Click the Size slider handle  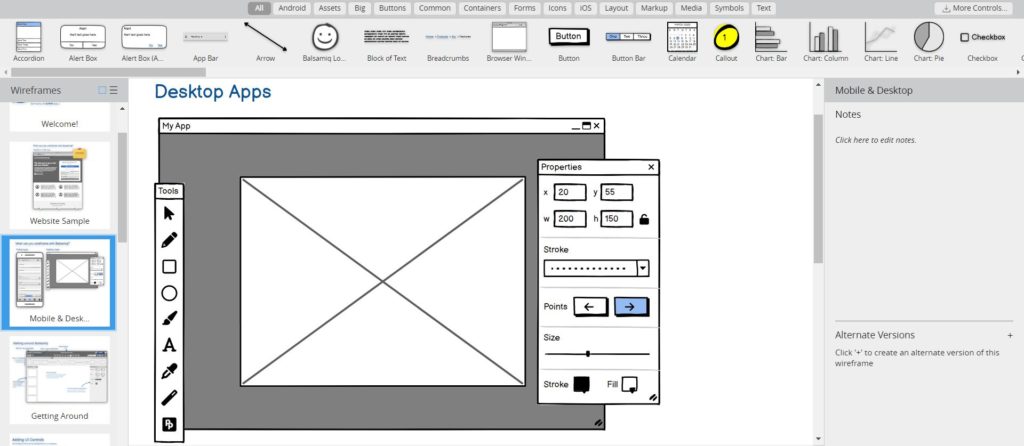(588, 354)
